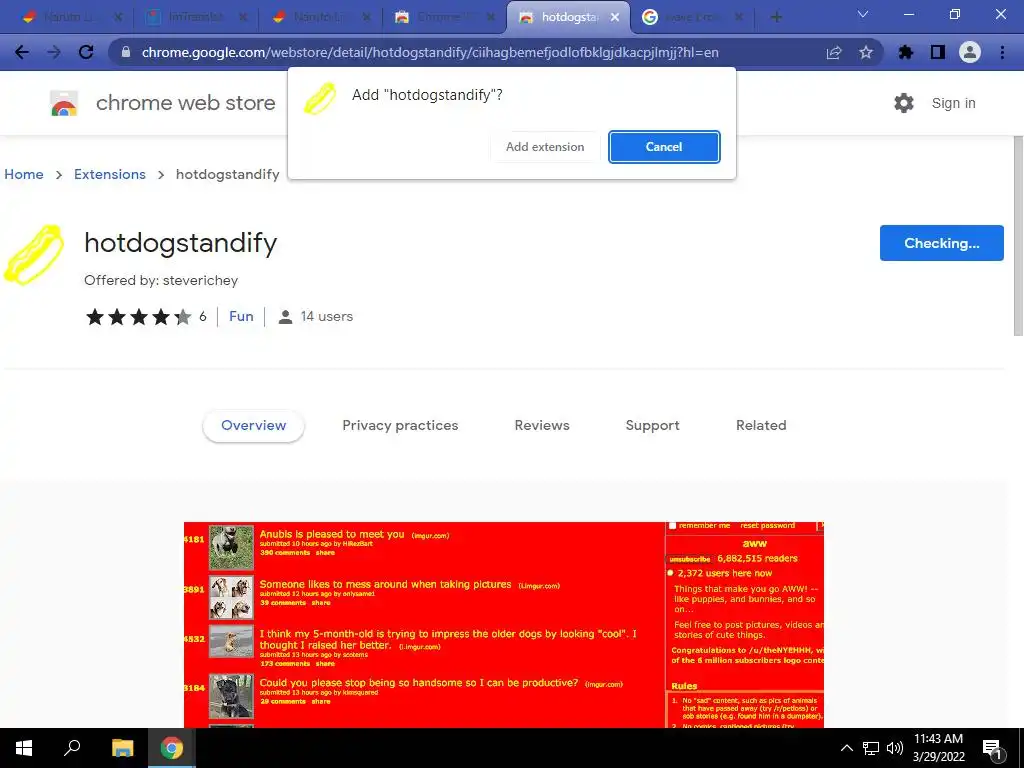1024x768 pixels.
Task: Show hidden system tray icons
Action: (x=846, y=748)
